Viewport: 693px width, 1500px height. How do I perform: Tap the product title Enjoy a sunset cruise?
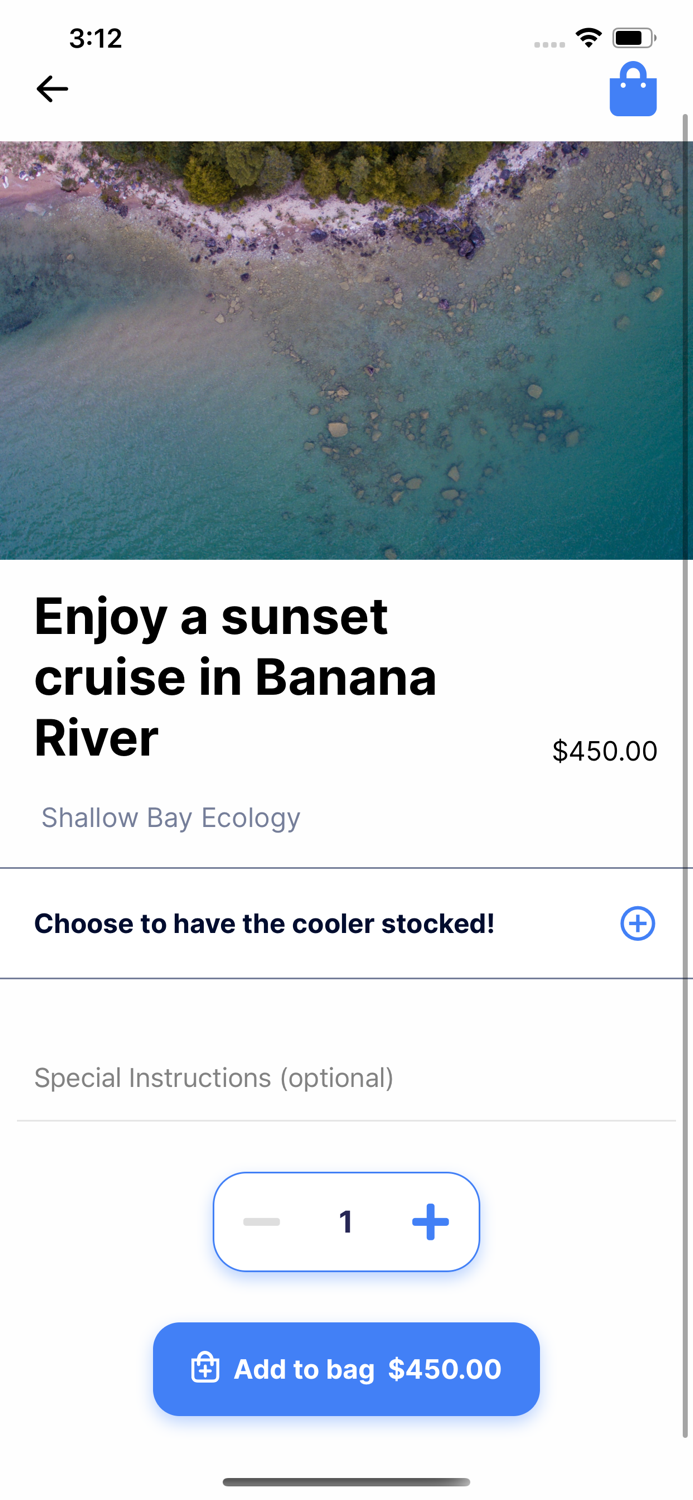pyautogui.click(x=235, y=677)
